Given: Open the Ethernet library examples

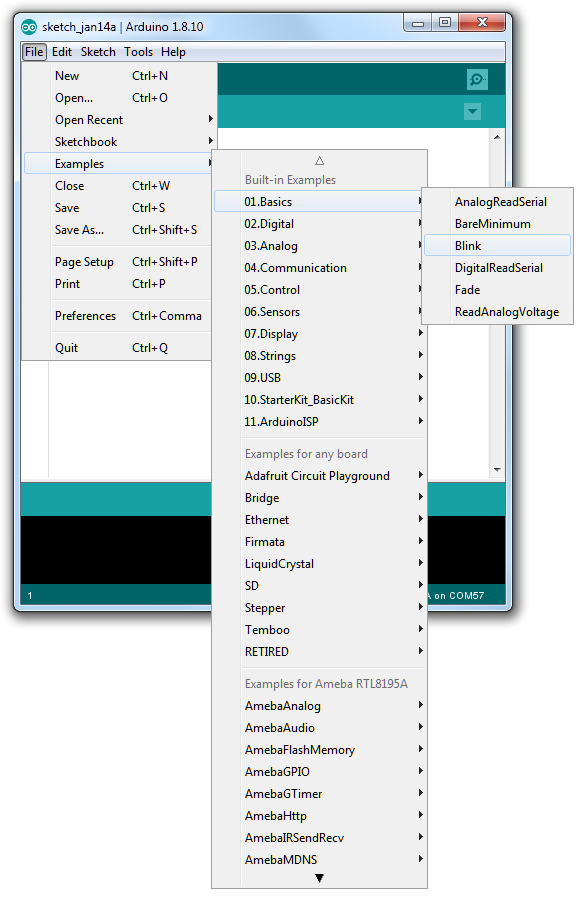Looking at the screenshot, I should (319, 519).
